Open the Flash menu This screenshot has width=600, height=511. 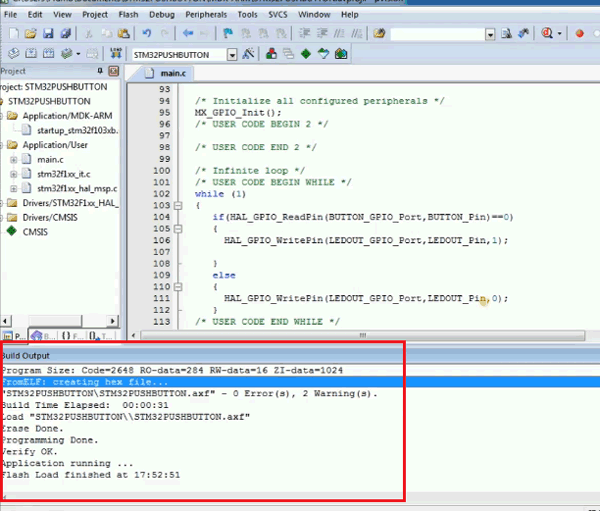pos(129,16)
